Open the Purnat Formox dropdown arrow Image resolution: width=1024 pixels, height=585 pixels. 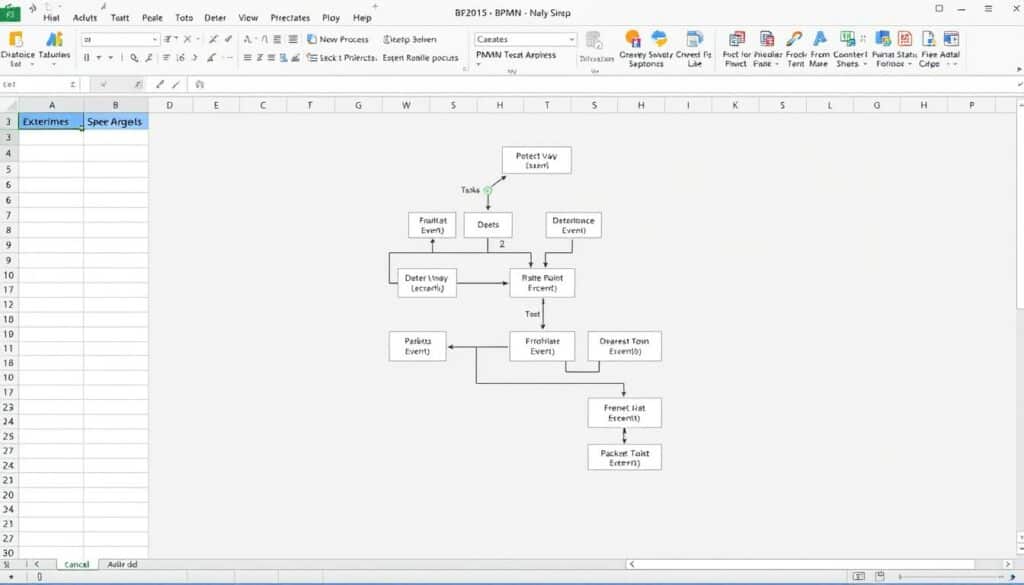pos(910,64)
